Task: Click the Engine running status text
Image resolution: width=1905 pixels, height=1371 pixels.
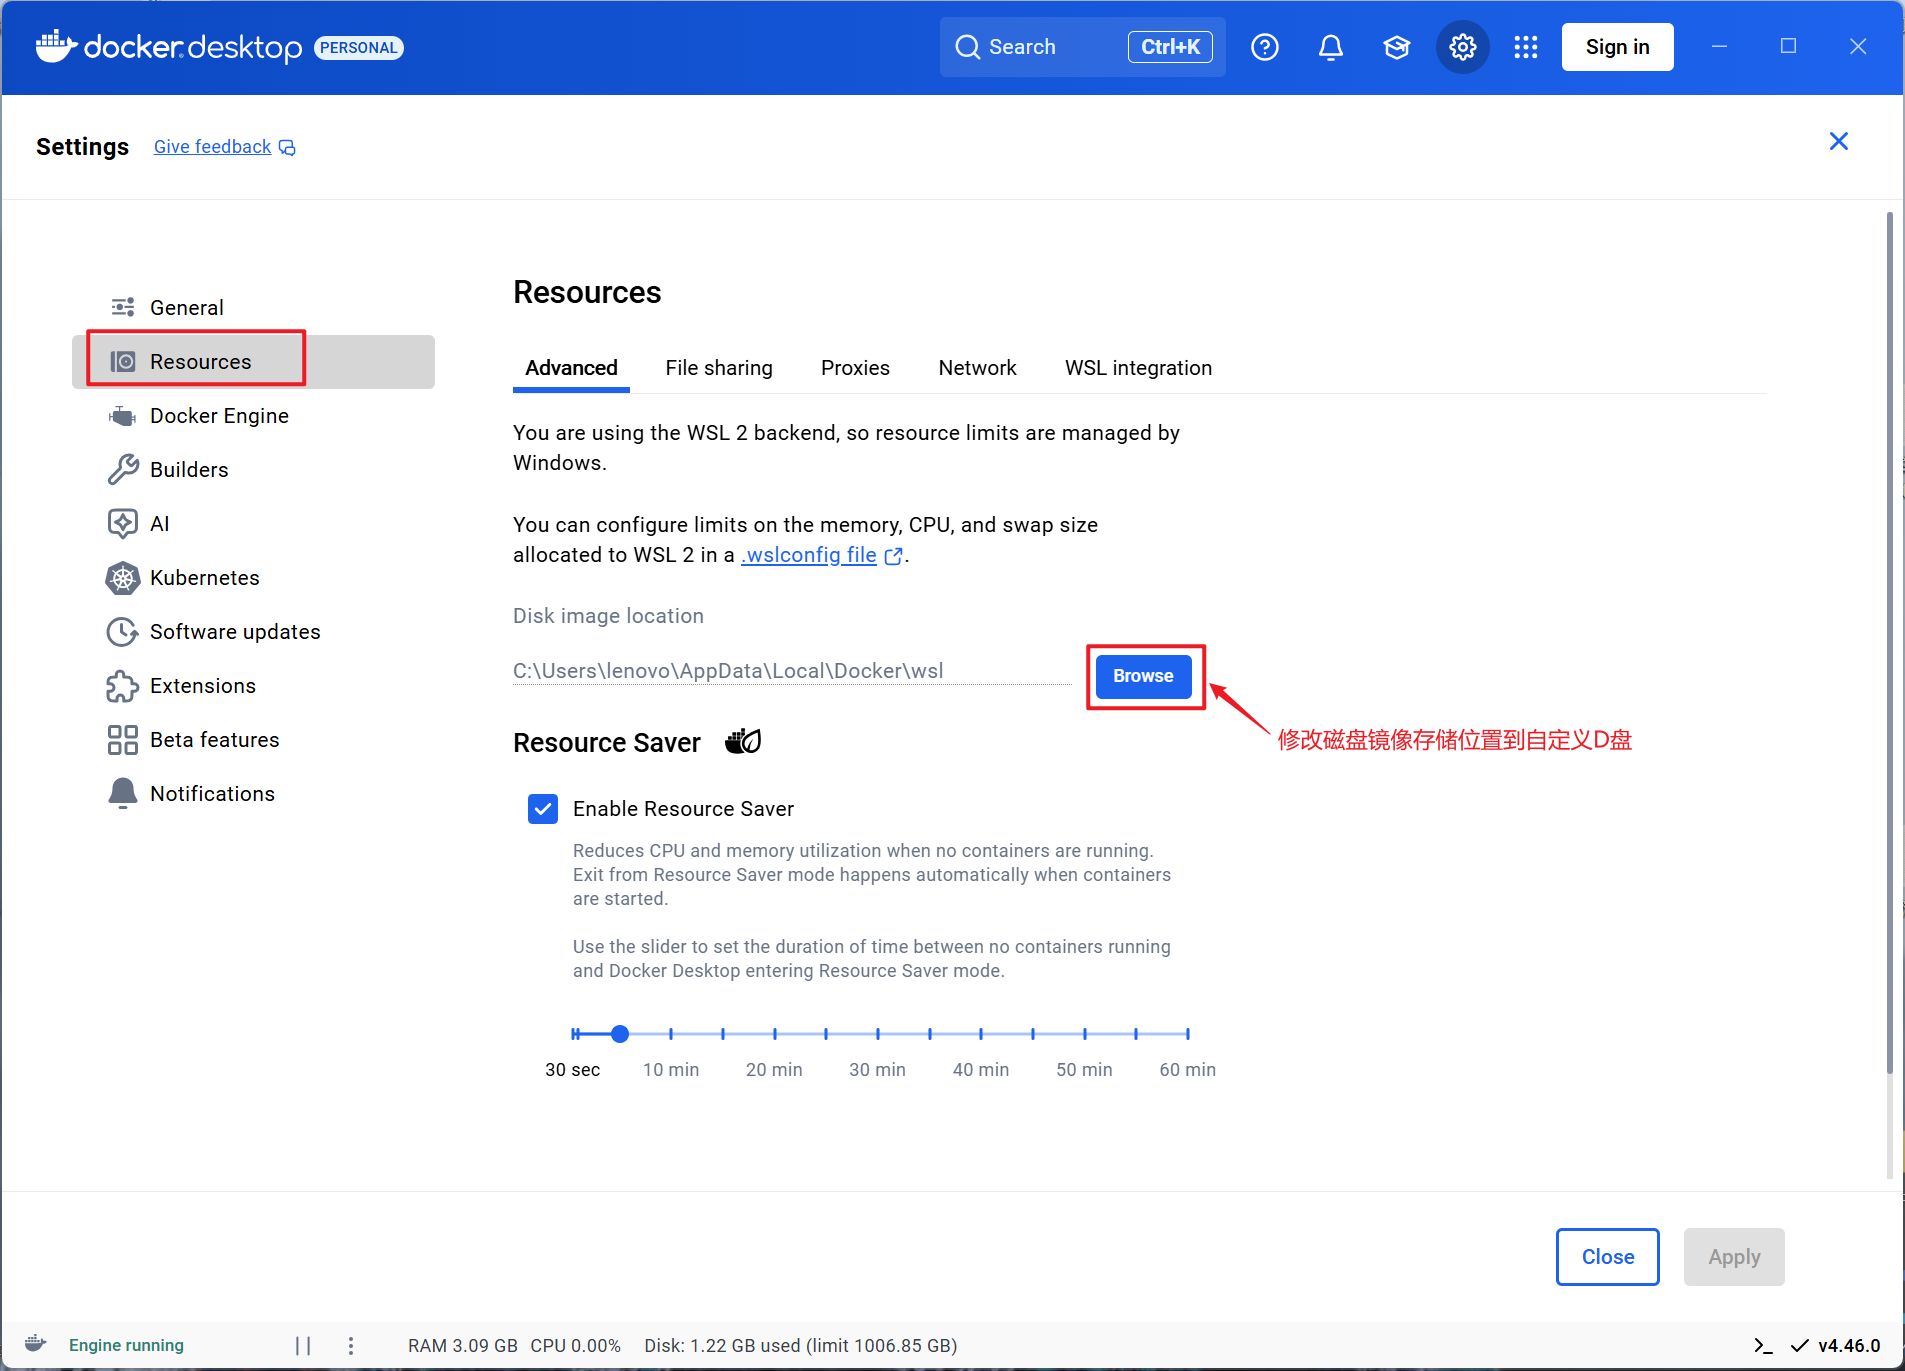Action: (x=126, y=1345)
